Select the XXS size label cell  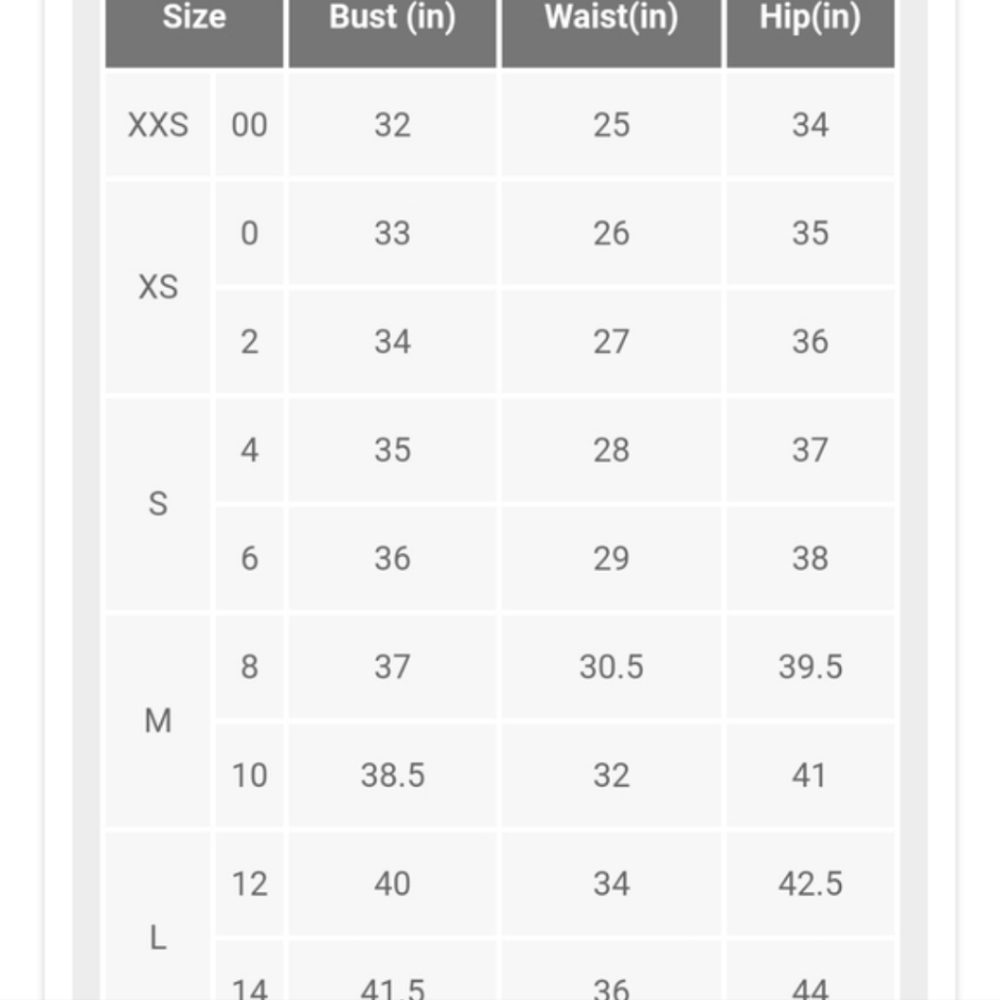(x=158, y=124)
